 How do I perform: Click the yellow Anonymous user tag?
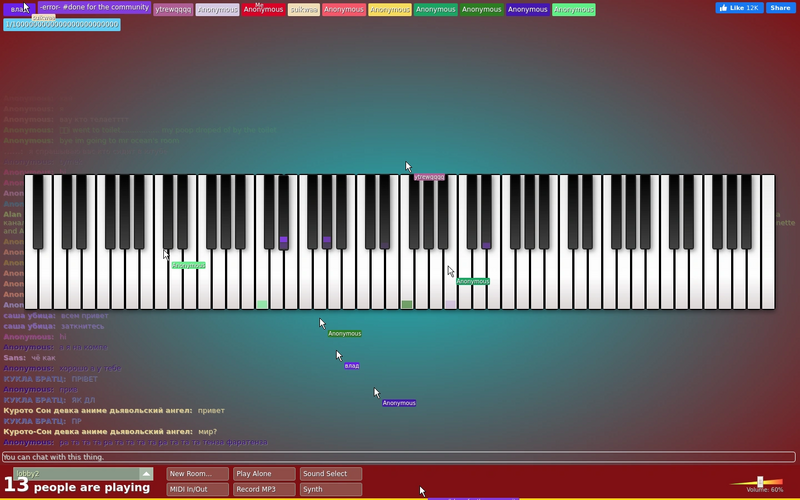(390, 10)
